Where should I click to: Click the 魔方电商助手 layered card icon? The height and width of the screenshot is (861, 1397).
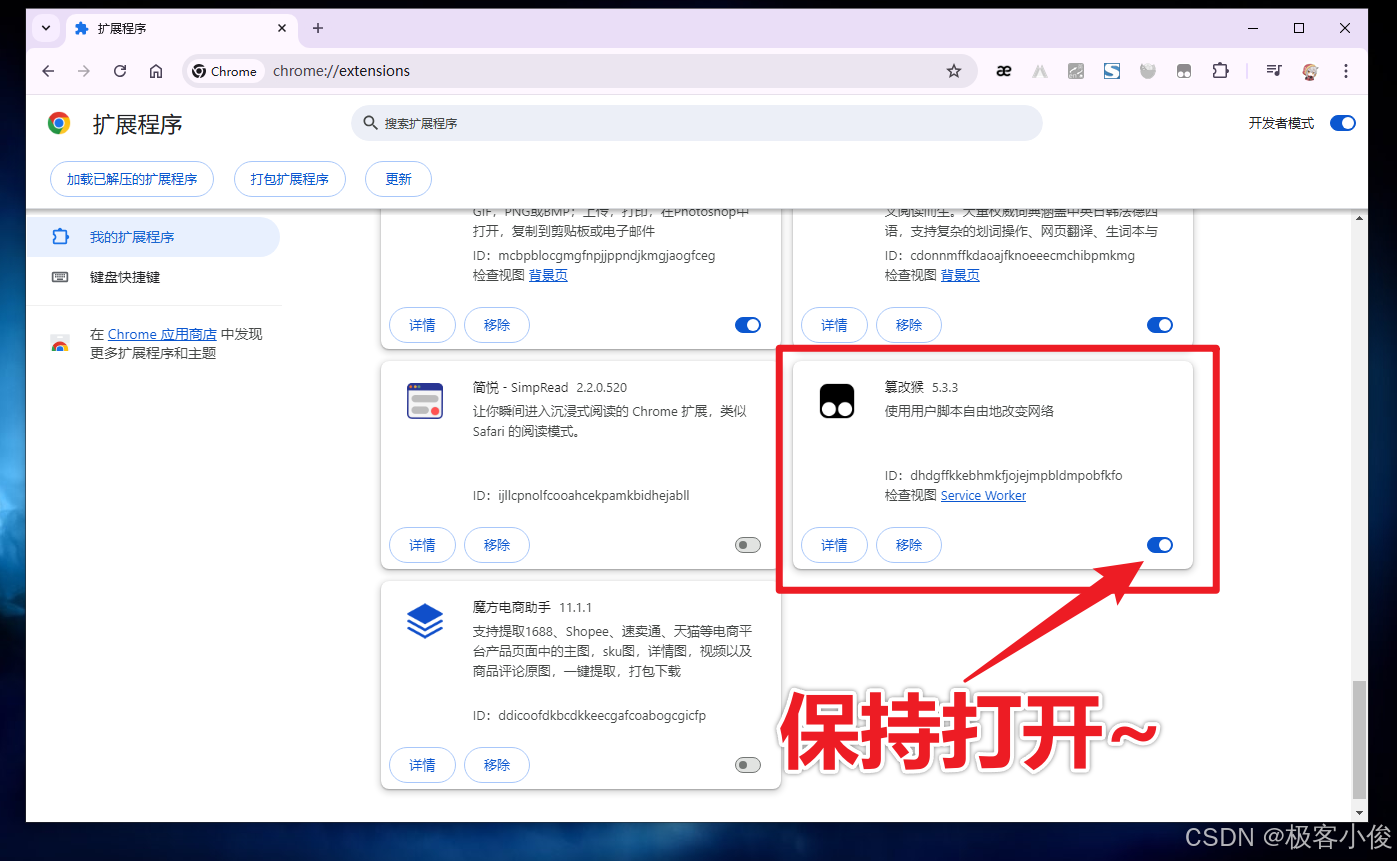(425, 621)
